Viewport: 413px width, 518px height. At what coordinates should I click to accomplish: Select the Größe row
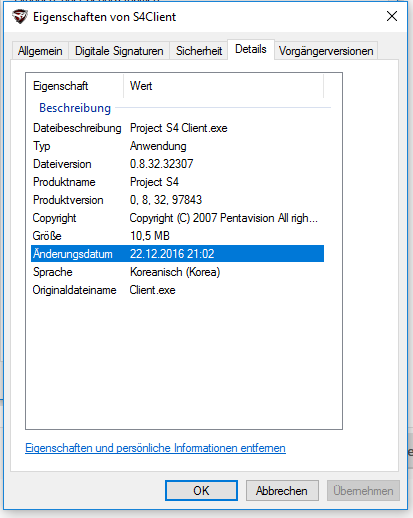click(x=177, y=236)
